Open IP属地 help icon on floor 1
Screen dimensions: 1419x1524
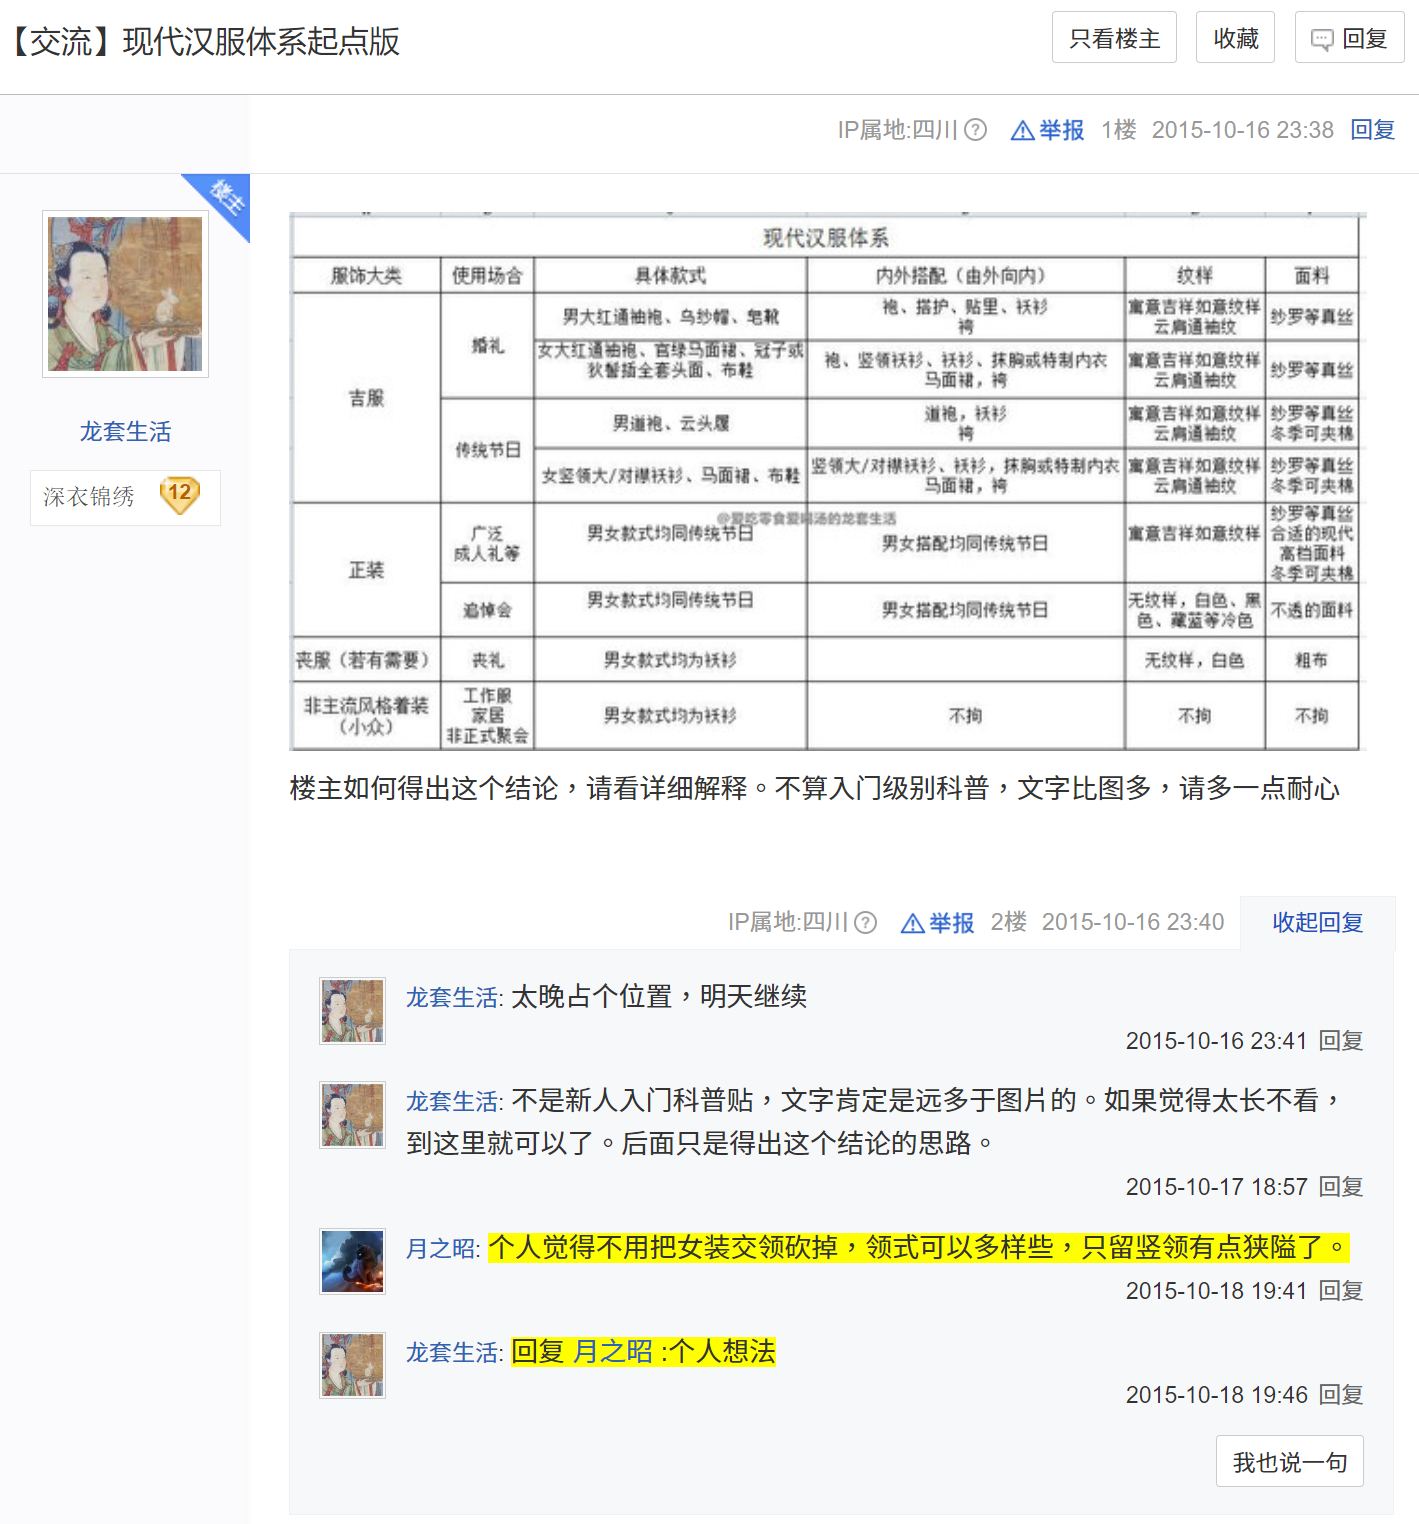pos(976,130)
